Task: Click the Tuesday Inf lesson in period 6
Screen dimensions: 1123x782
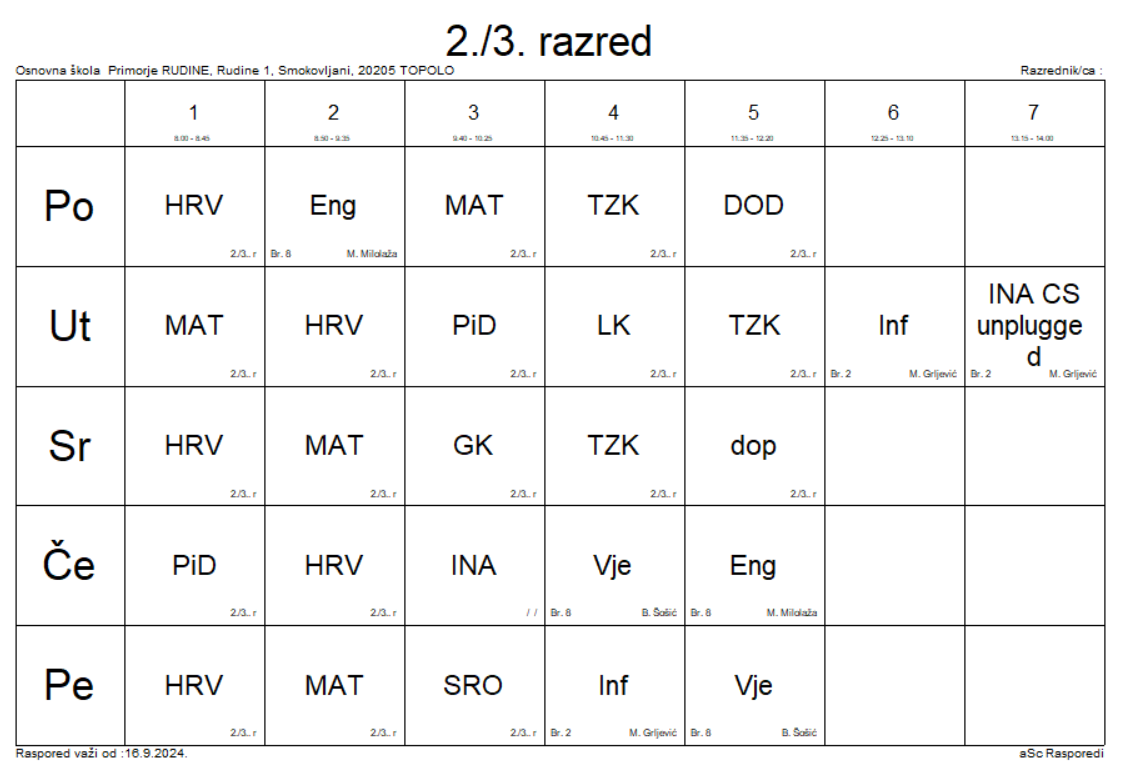Action: tap(894, 326)
